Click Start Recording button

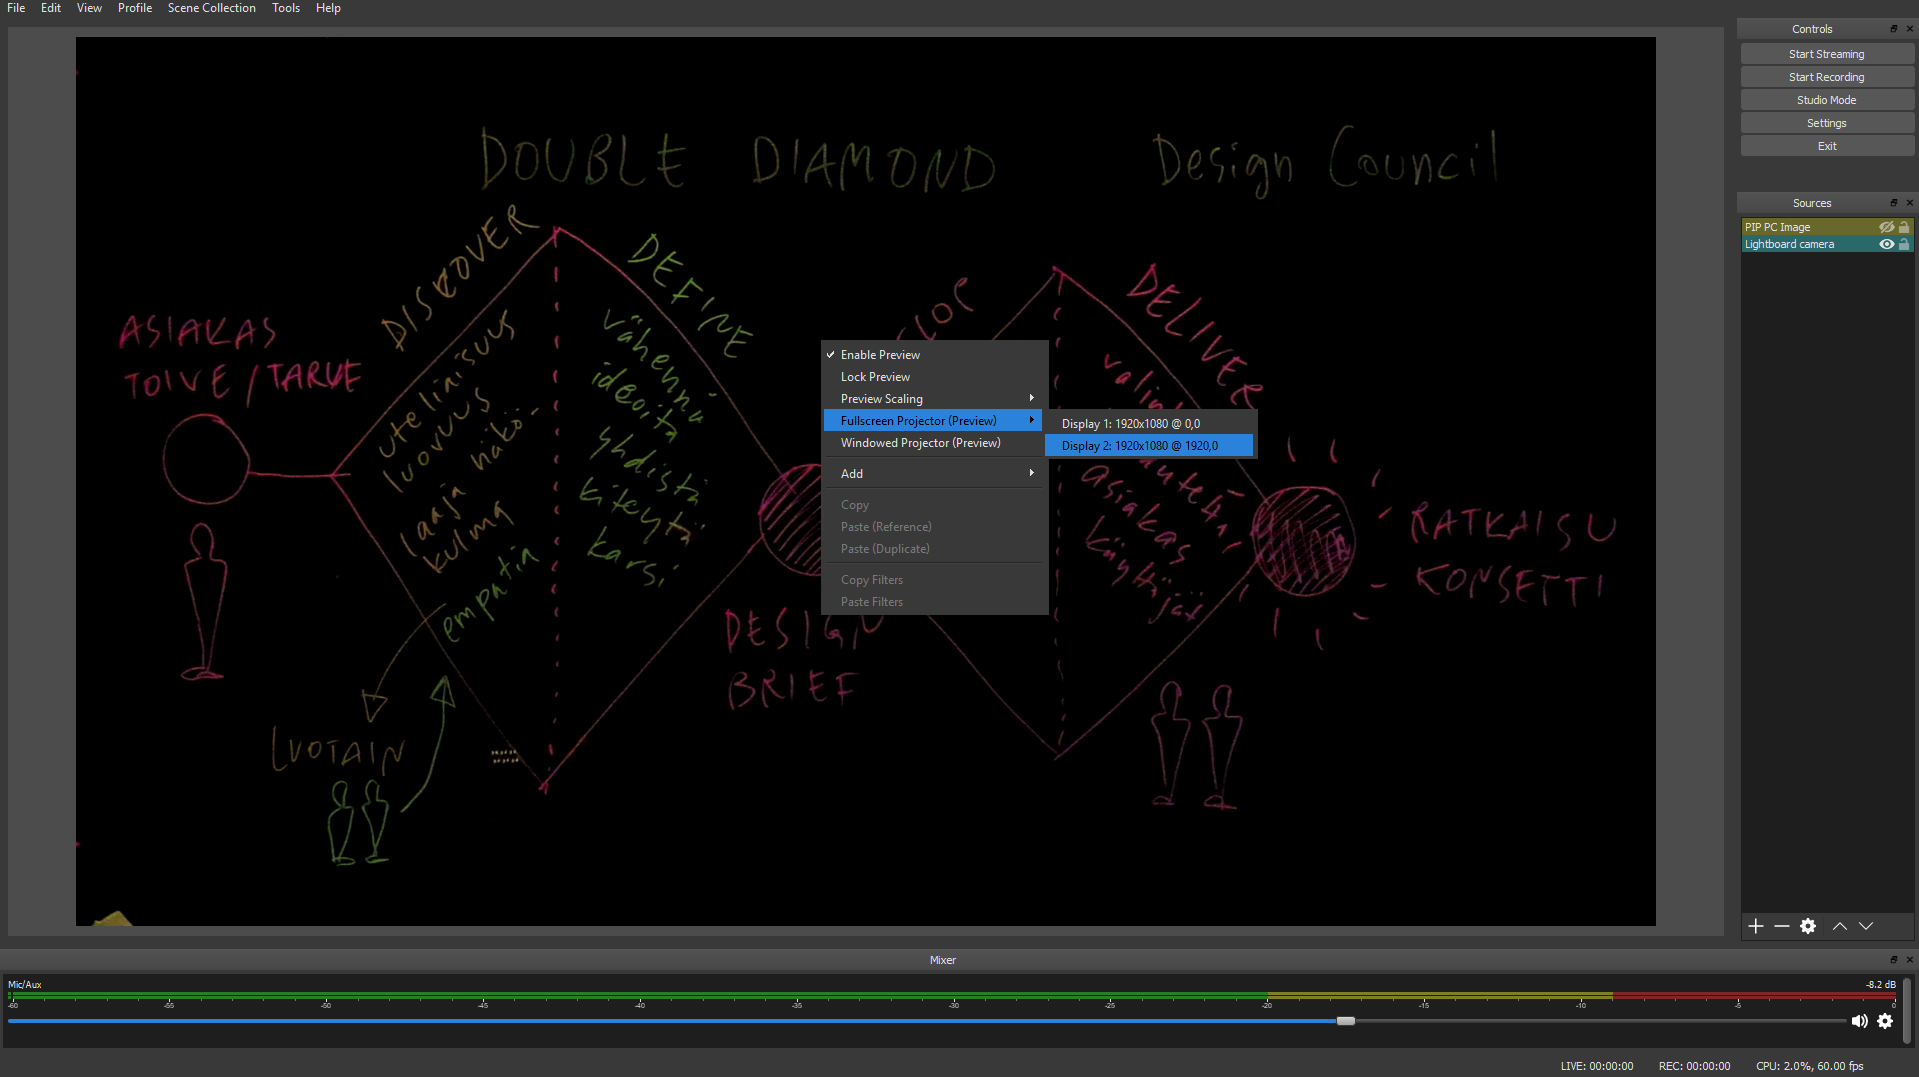pyautogui.click(x=1827, y=77)
